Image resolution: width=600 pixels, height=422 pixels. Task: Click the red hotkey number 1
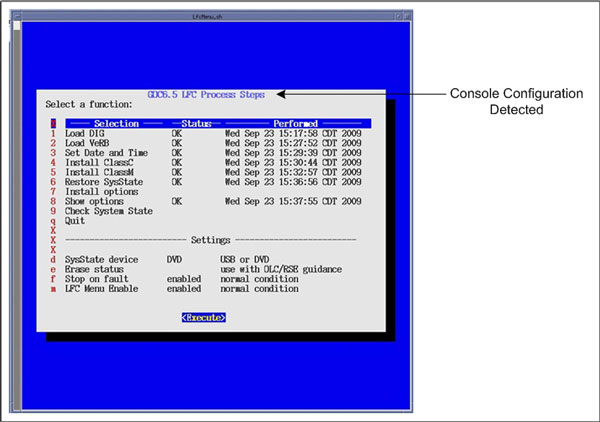(52, 134)
